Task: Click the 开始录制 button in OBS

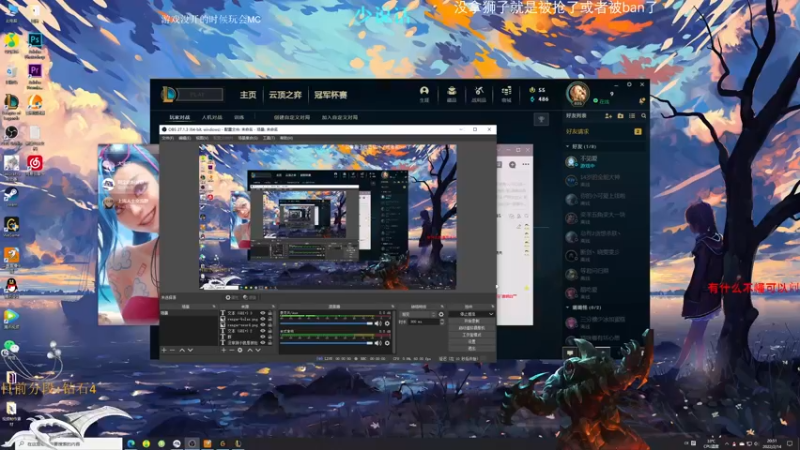Action: click(x=472, y=321)
